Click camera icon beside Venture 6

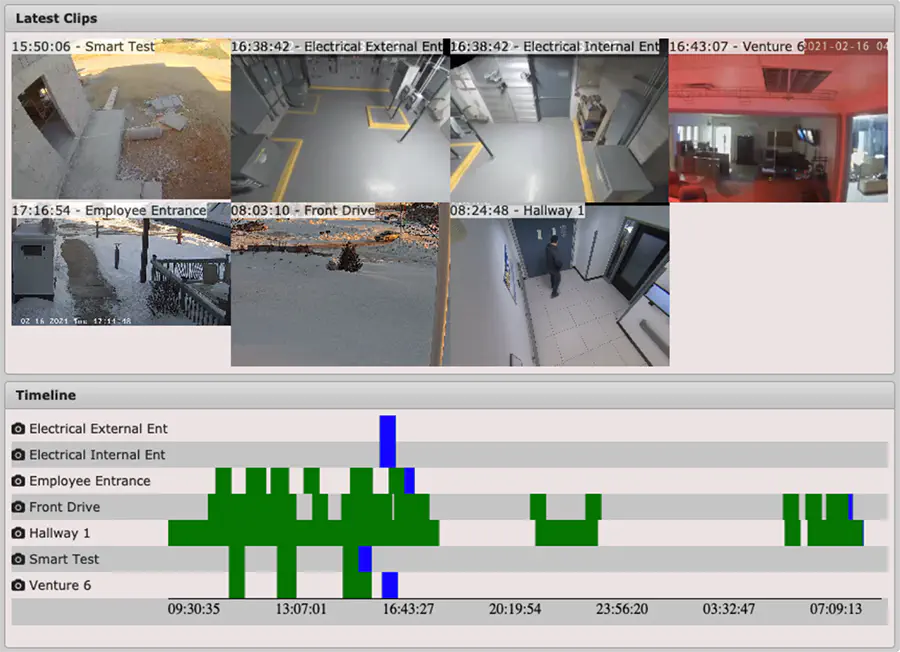pos(18,585)
